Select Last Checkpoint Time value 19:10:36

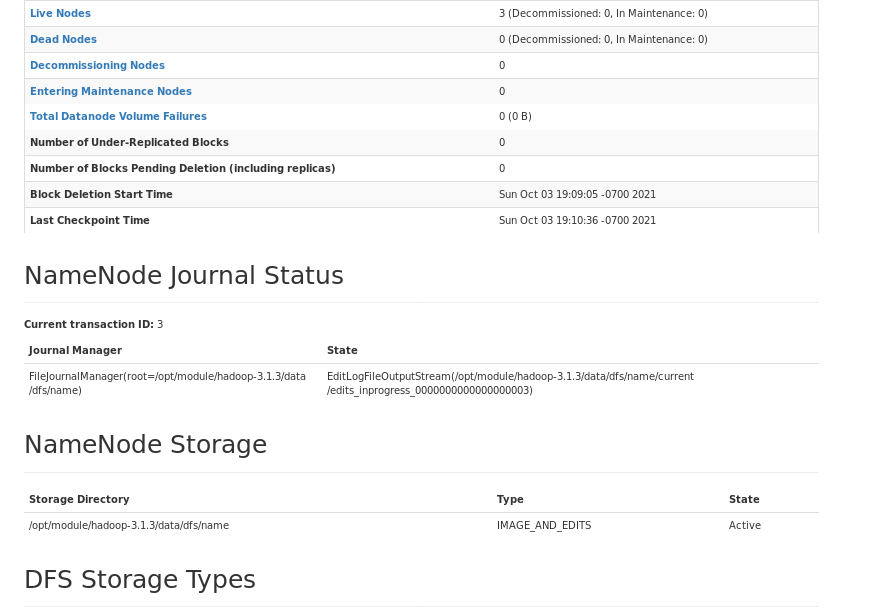(x=577, y=220)
